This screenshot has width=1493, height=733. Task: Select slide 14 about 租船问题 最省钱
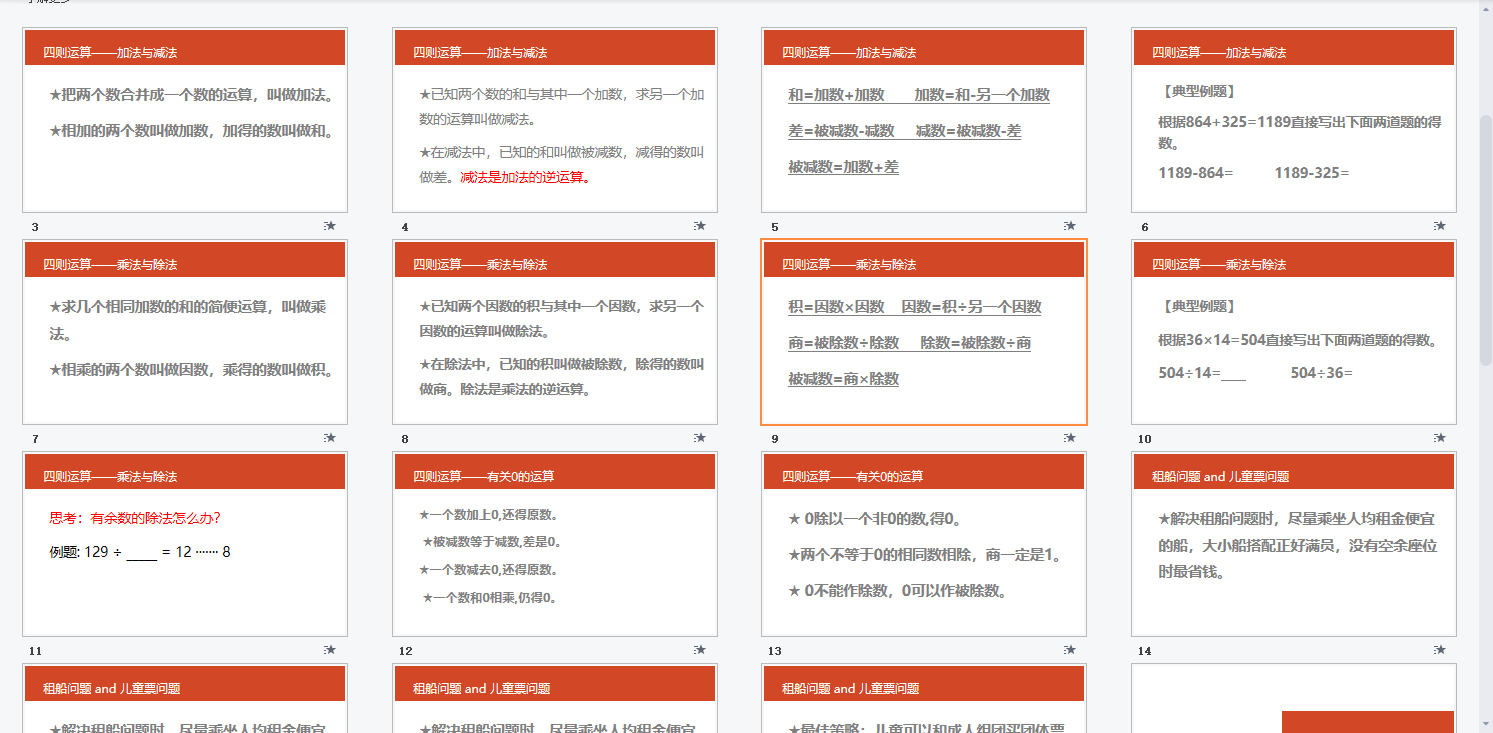[1294, 544]
